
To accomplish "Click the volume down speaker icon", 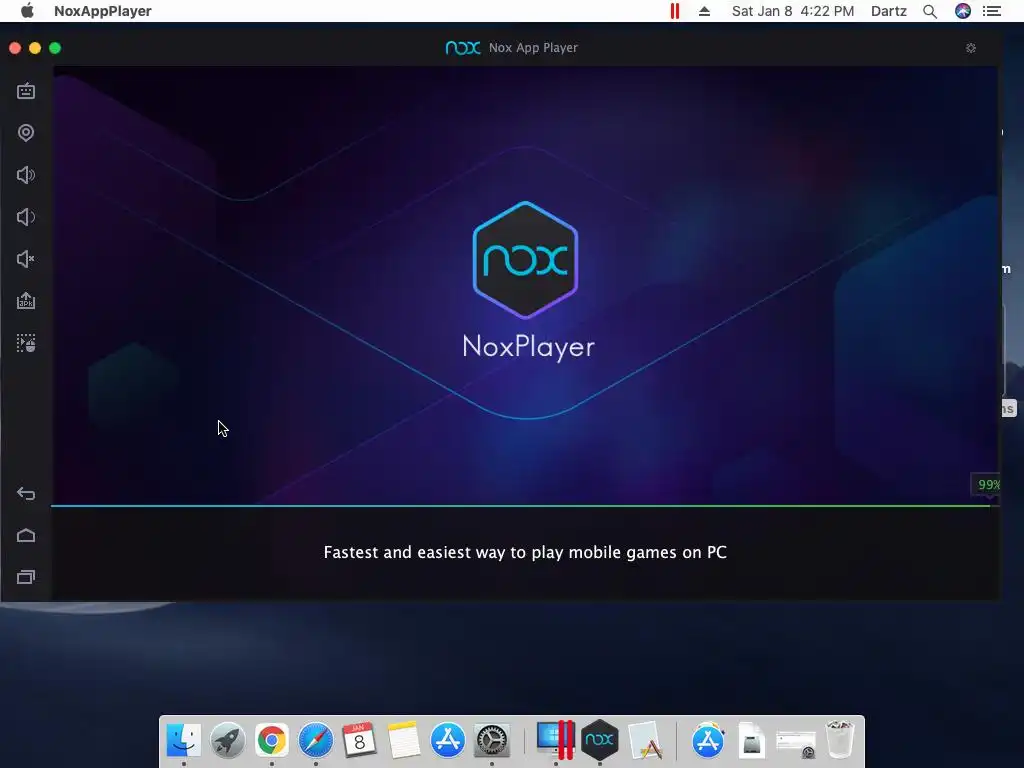I will click(x=26, y=217).
